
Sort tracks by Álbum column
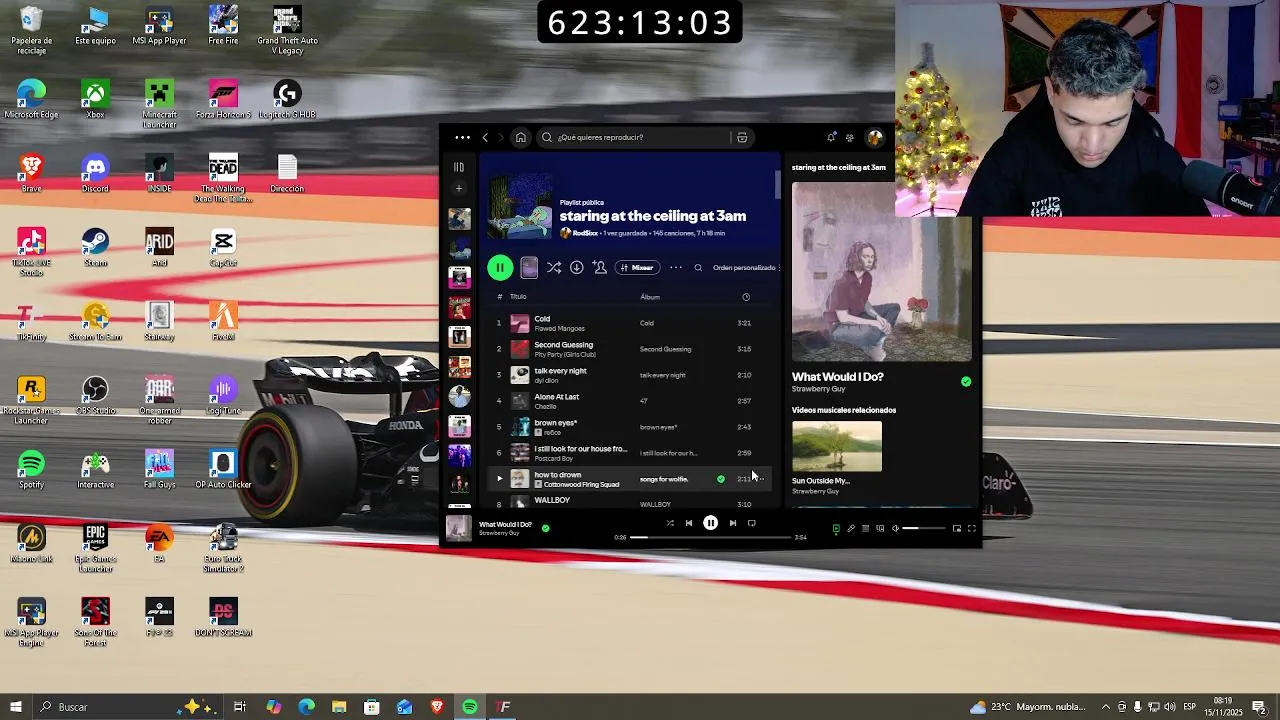pyautogui.click(x=650, y=297)
